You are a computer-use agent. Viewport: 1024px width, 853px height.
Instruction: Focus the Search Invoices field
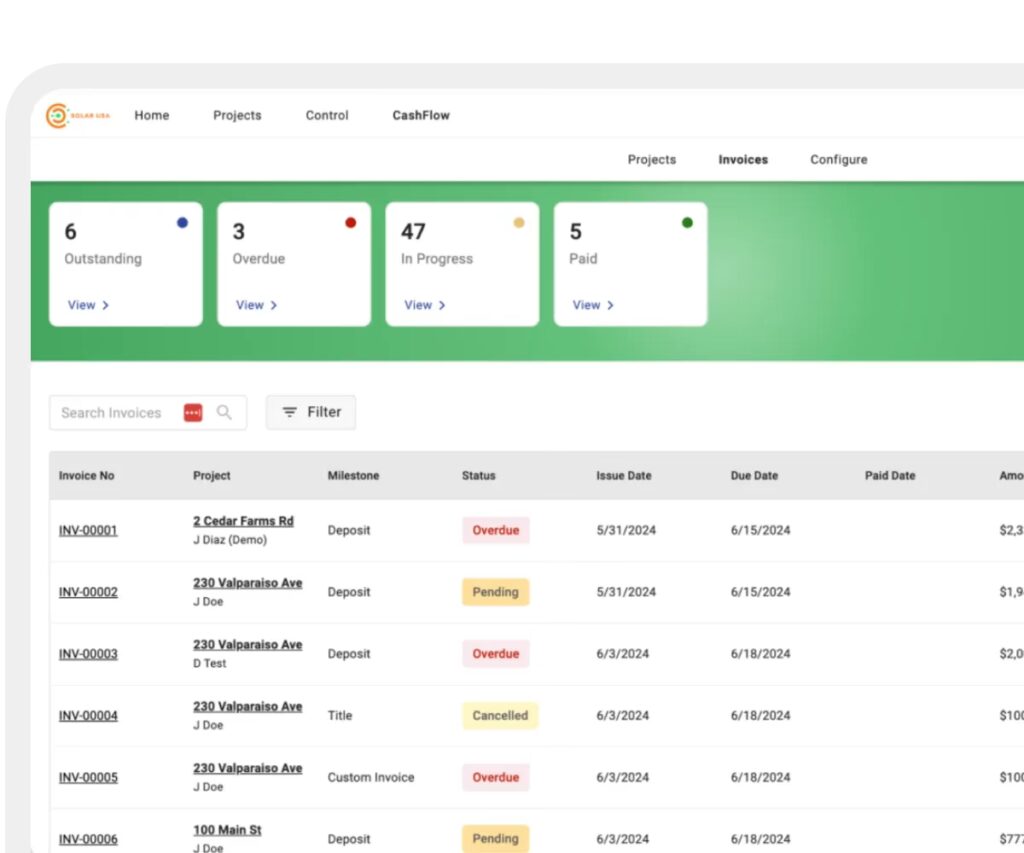112,412
